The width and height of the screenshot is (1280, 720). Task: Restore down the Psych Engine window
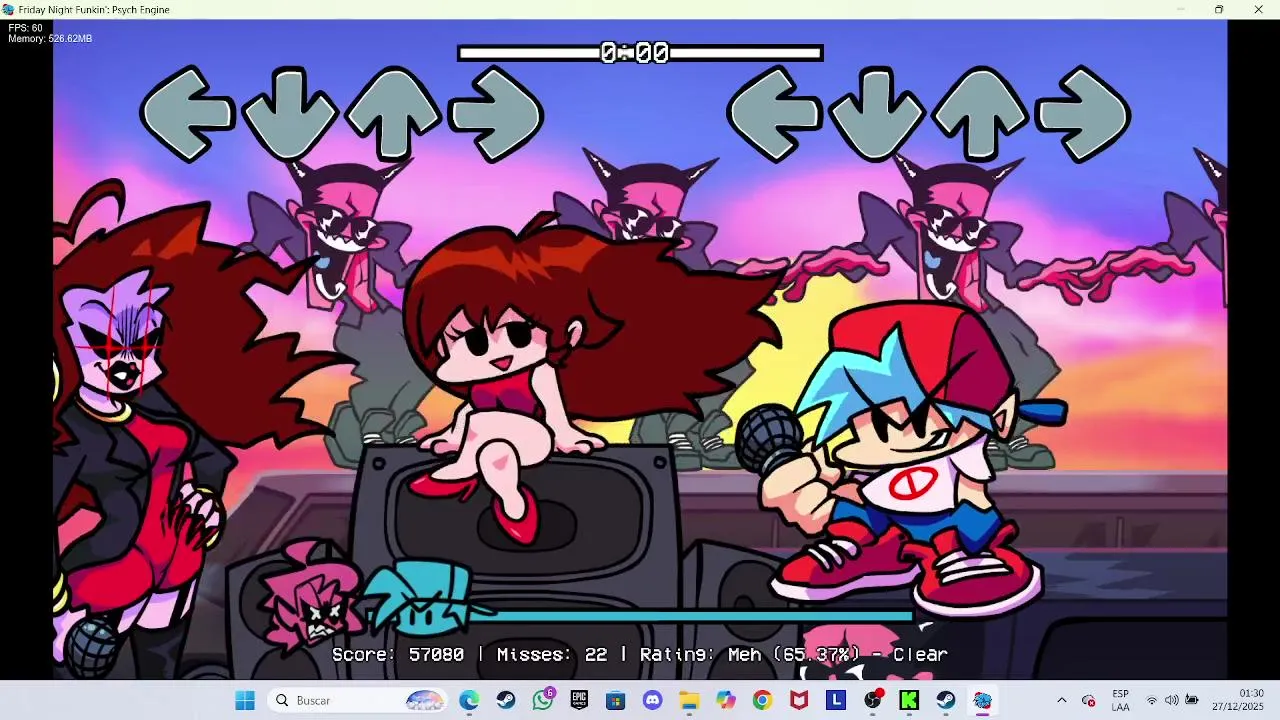click(x=1219, y=9)
